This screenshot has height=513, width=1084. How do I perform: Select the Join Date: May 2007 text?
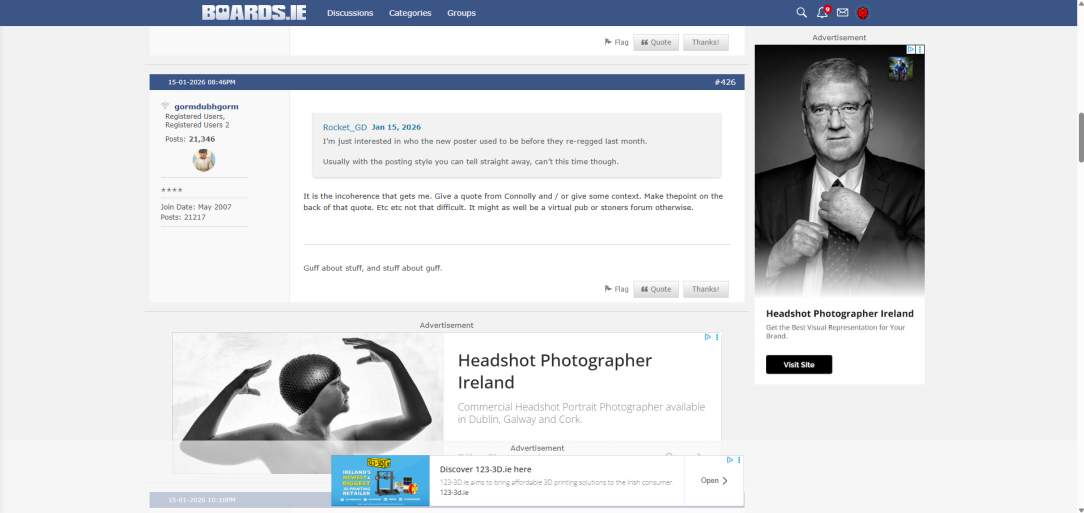click(x=196, y=207)
